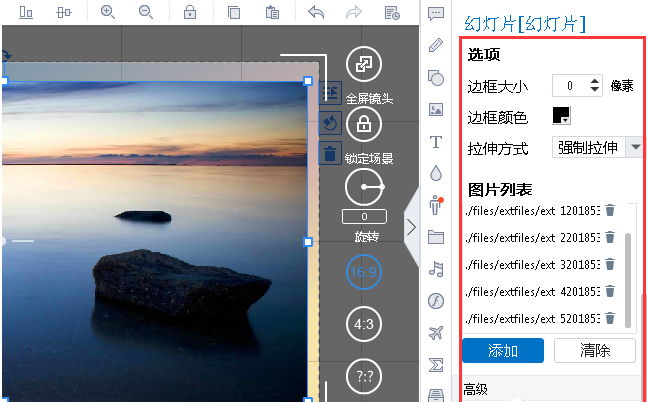
Task: Click the layout icon above the frame's rotate icon
Action: click(x=330, y=92)
